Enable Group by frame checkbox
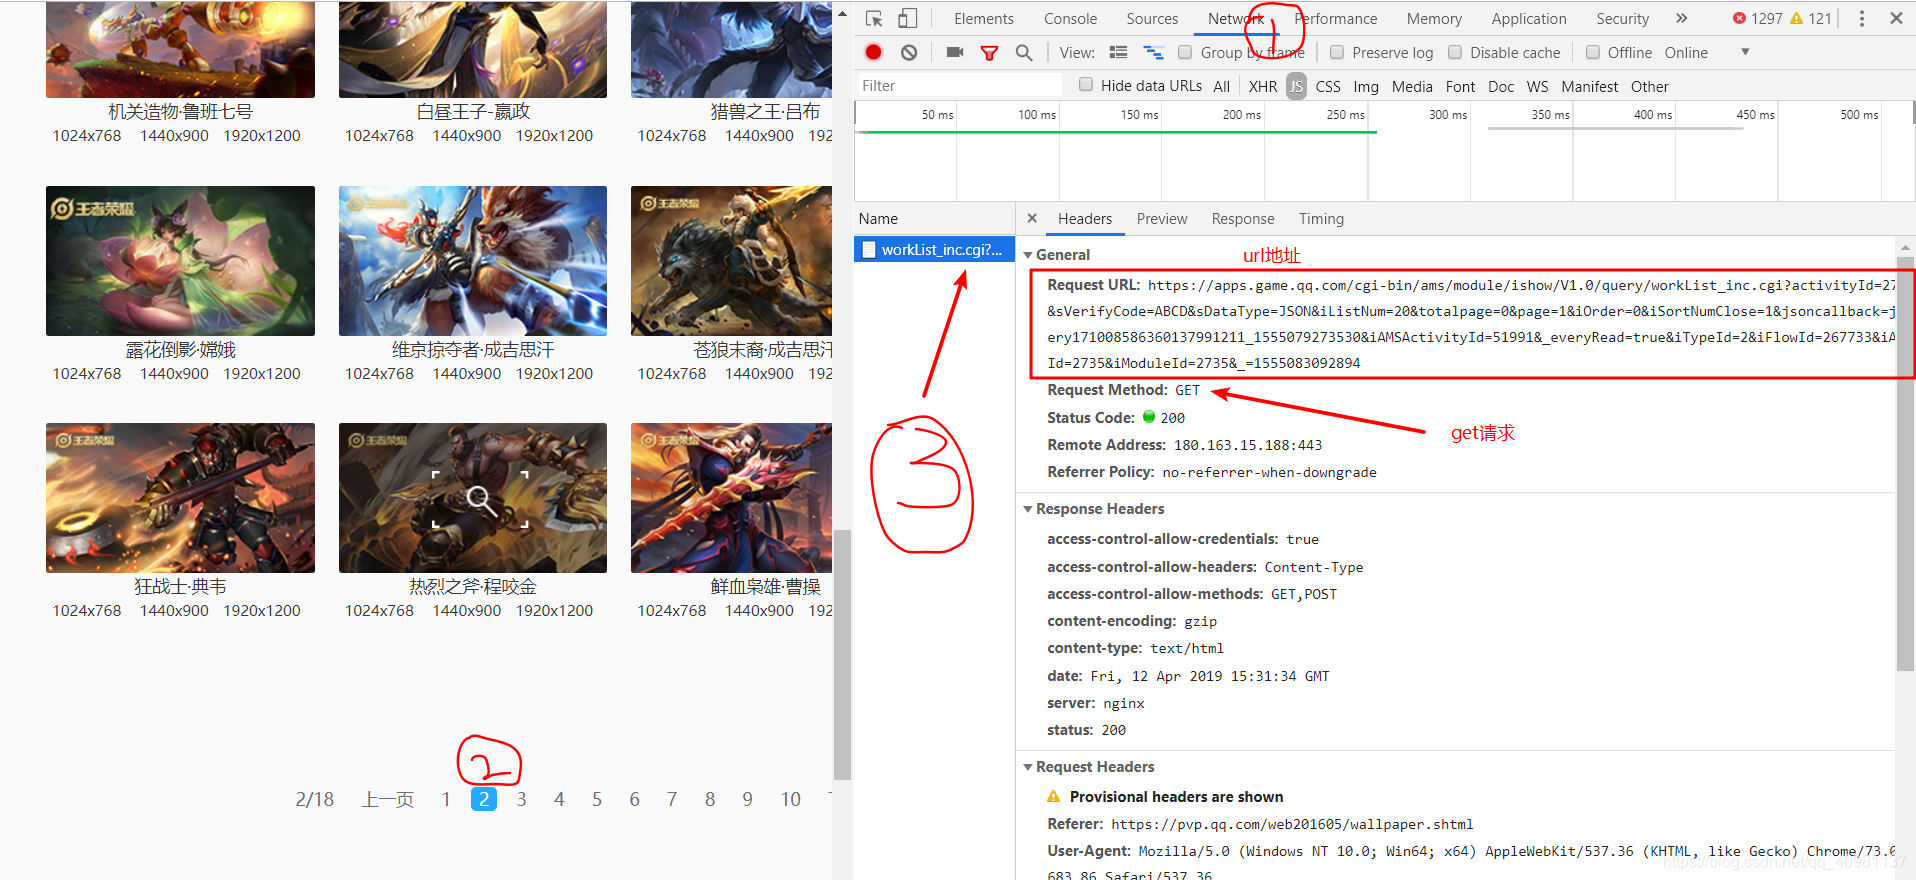 tap(1185, 52)
